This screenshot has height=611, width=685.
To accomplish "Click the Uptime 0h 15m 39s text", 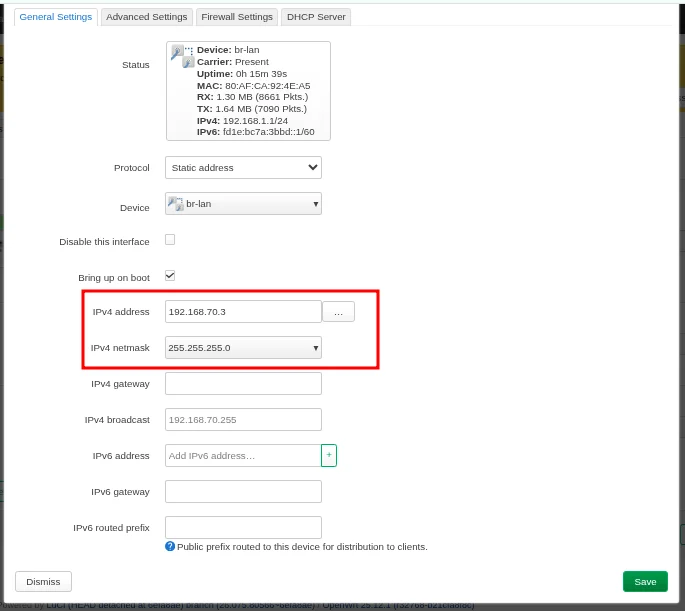I will click(242, 74).
